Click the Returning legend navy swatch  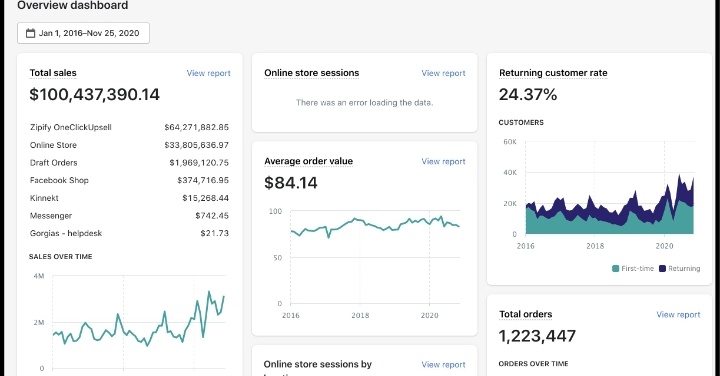[x=662, y=269]
